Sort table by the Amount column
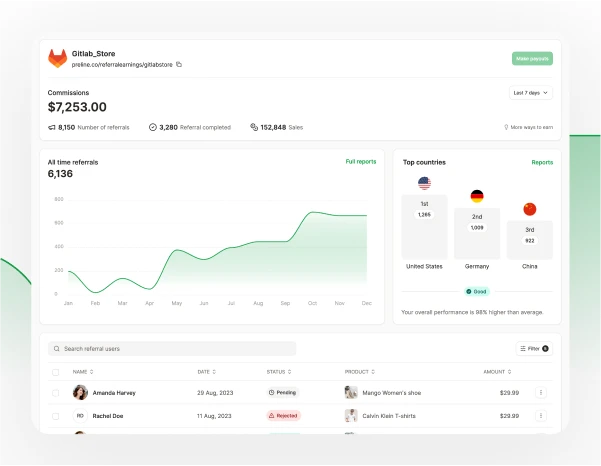Screen dimensions: 601x466 [497, 372]
